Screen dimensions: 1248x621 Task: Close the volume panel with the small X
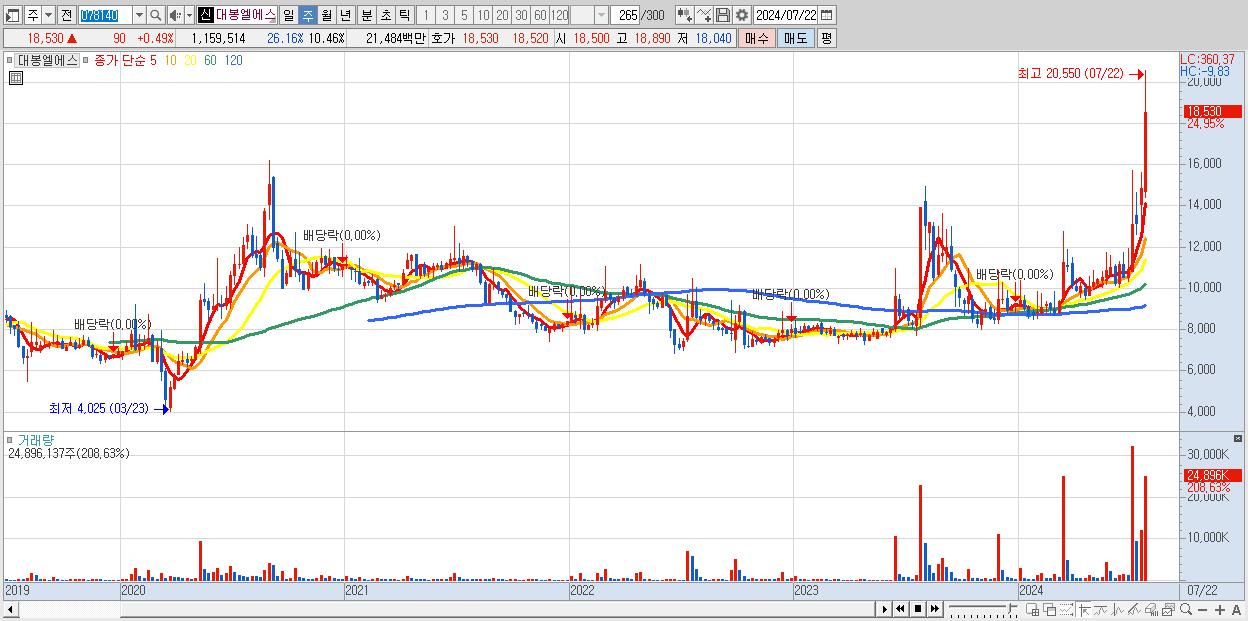tap(1240, 439)
